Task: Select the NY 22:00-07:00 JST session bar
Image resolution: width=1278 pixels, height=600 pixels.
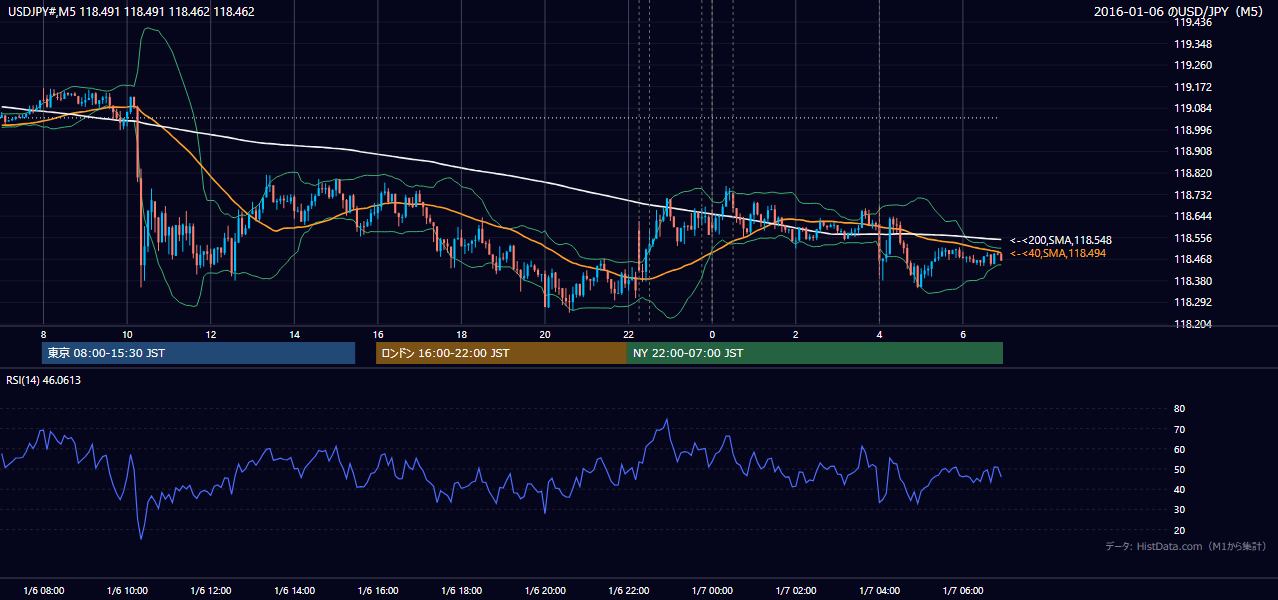Action: (814, 353)
